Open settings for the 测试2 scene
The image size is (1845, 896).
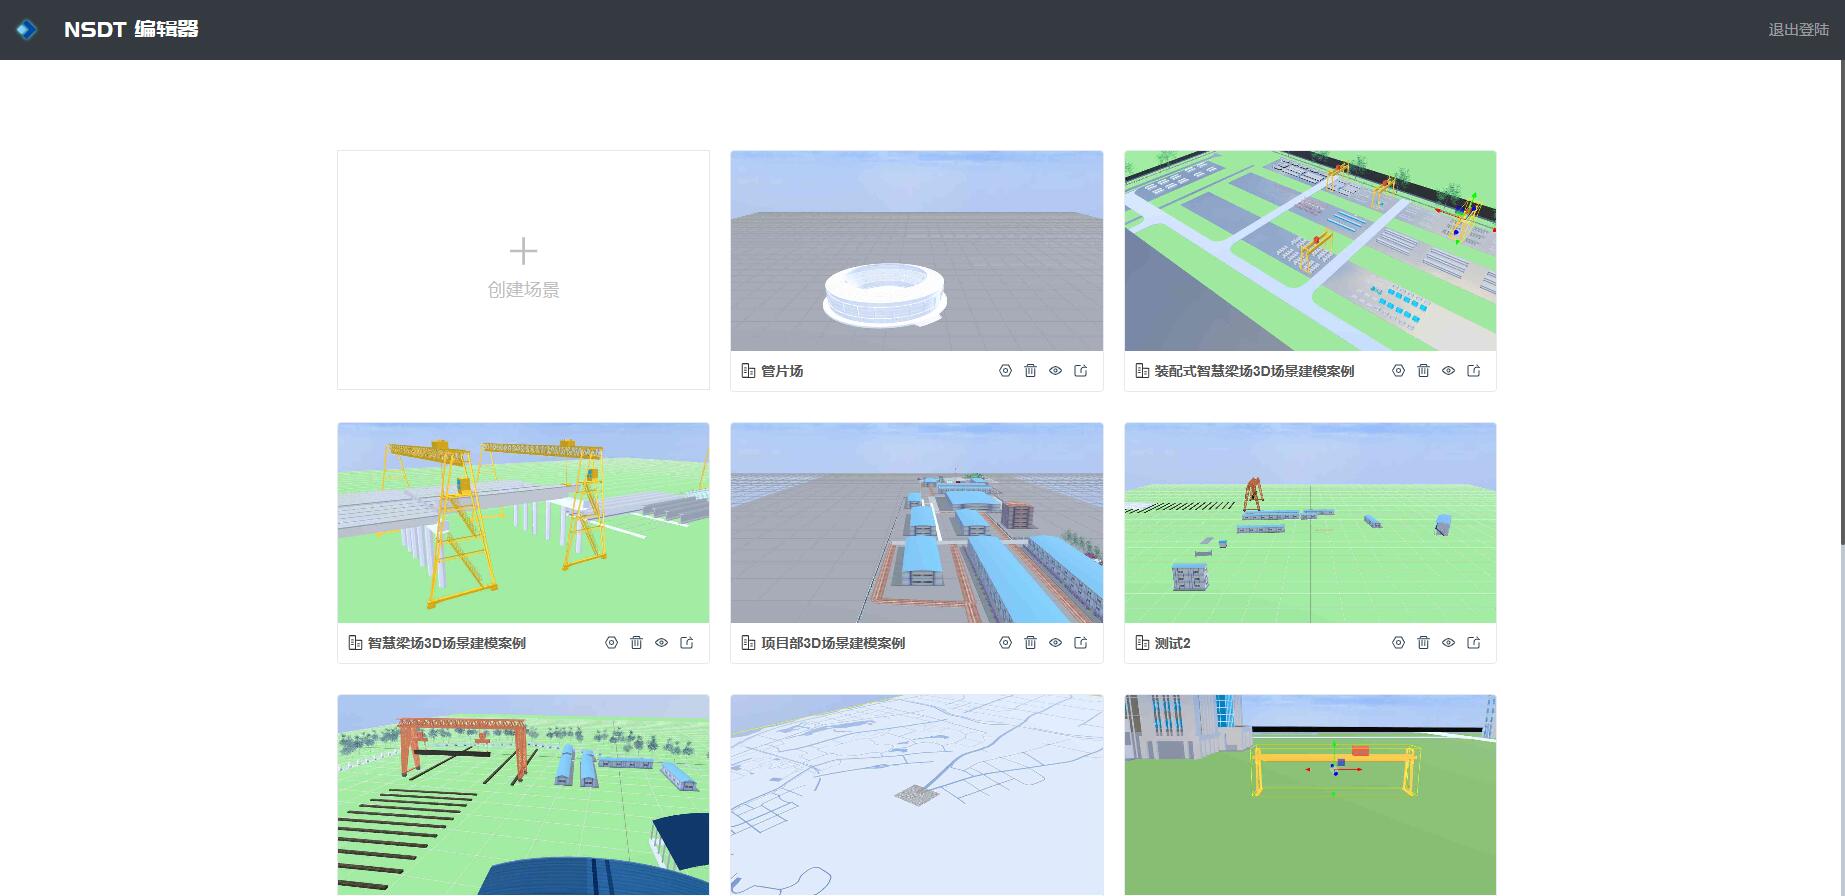(x=1398, y=643)
